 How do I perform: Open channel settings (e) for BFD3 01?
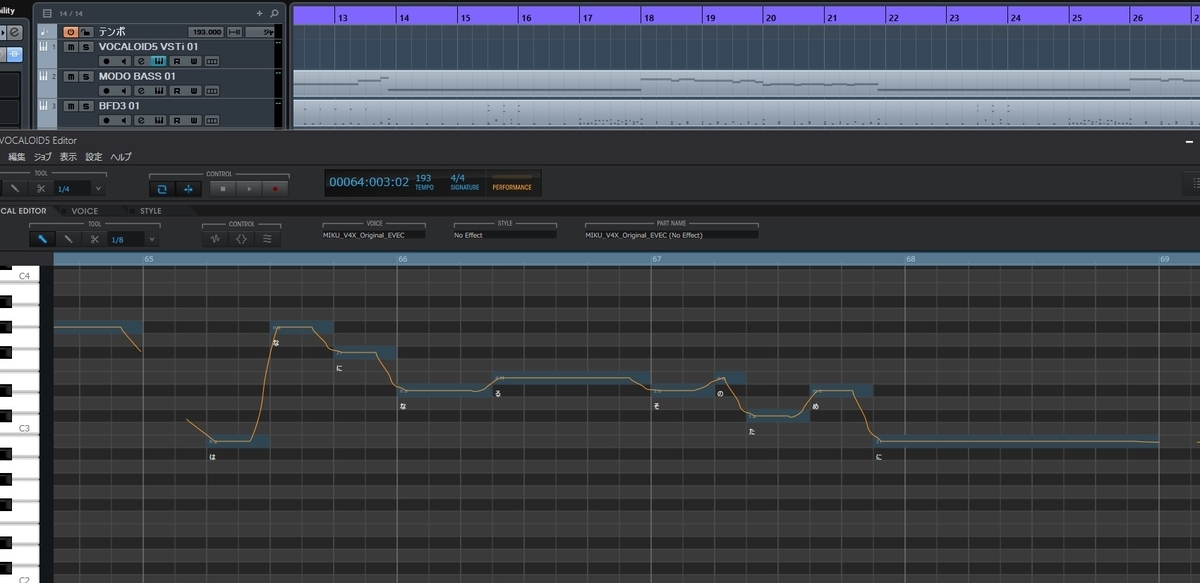tap(141, 121)
